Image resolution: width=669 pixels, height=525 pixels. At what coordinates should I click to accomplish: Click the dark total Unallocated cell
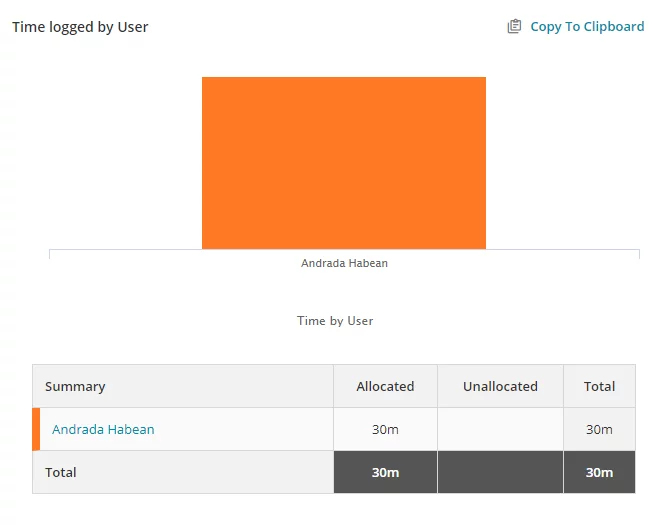500,472
